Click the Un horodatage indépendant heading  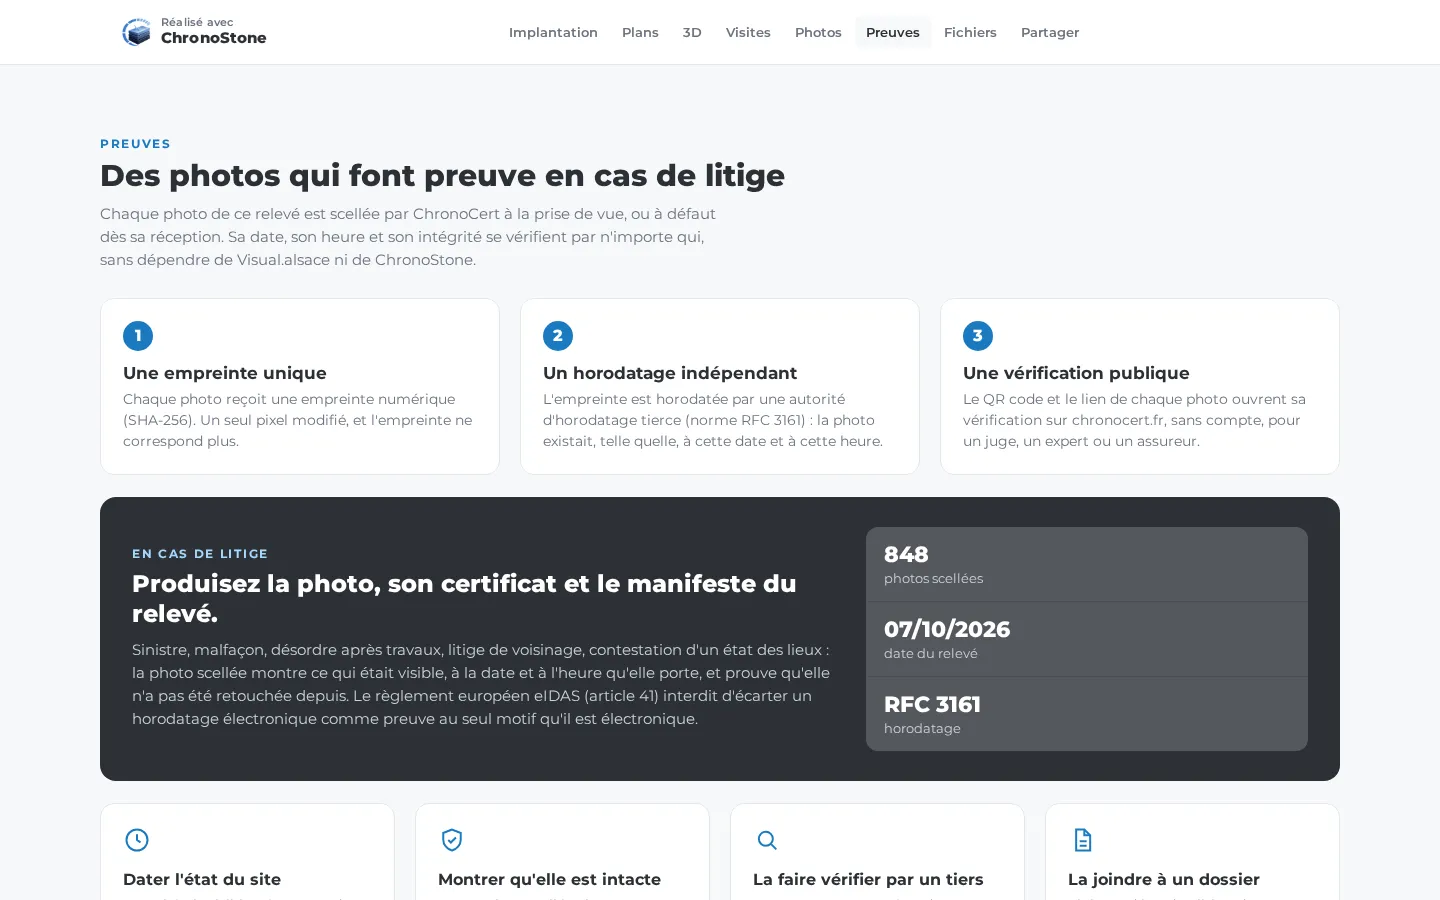670,373
